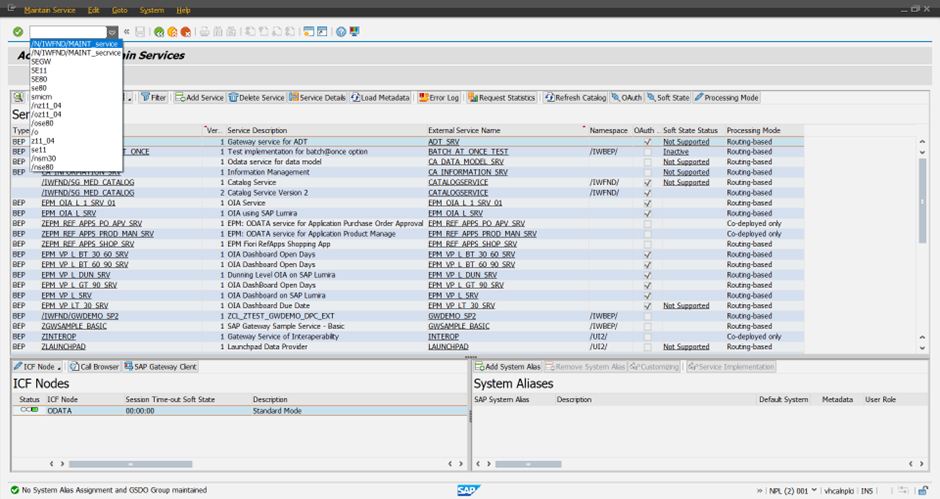Open the NPL (2) 001 system dropdown
This screenshot has height=499, width=940.
coord(793,491)
